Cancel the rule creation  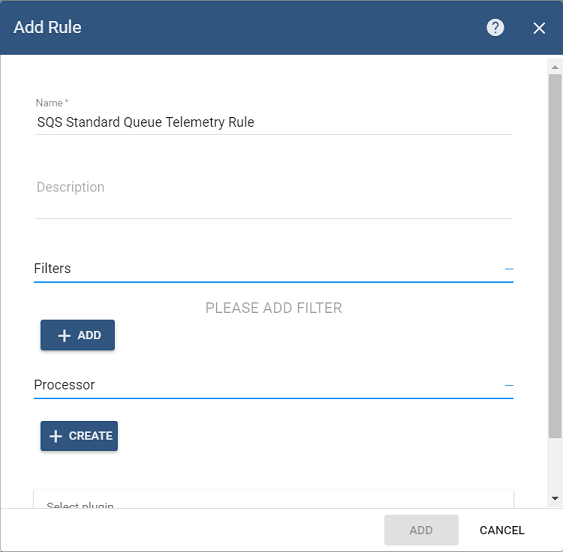pyautogui.click(x=502, y=530)
